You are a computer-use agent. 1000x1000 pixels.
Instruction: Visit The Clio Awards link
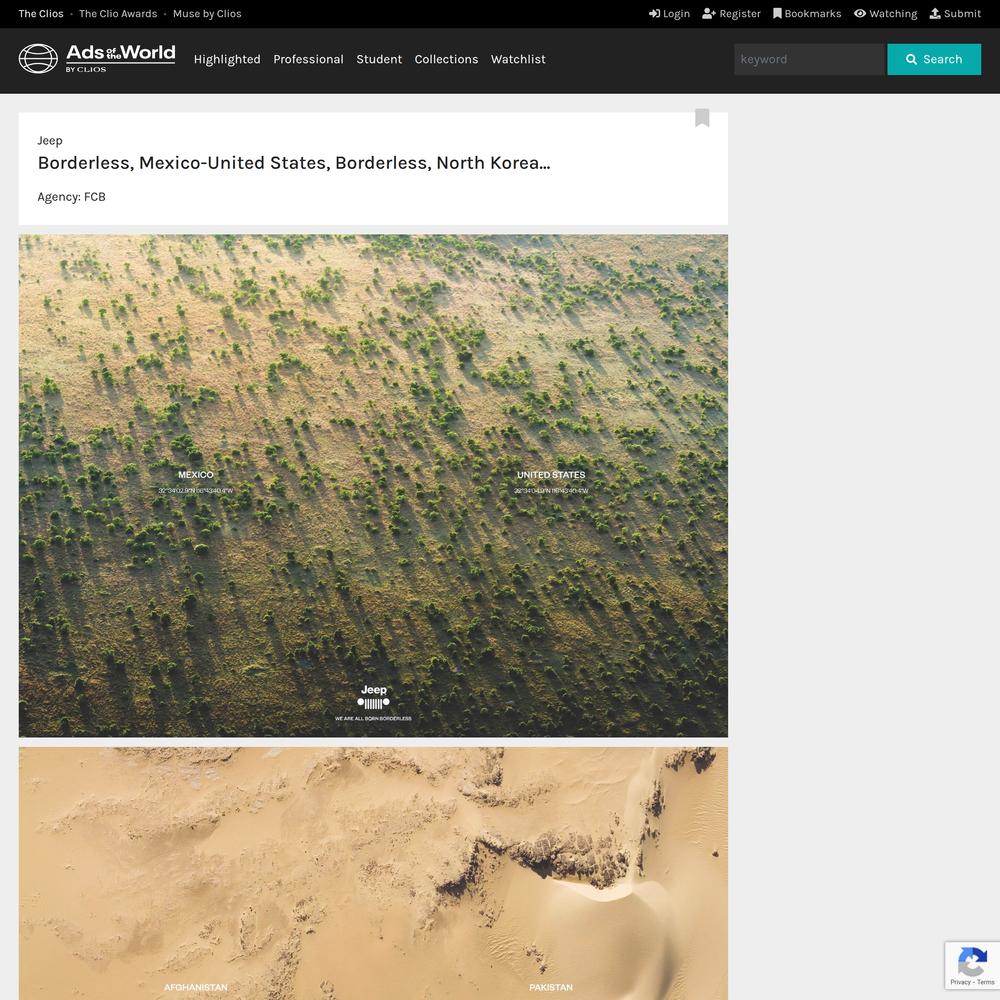tap(118, 13)
